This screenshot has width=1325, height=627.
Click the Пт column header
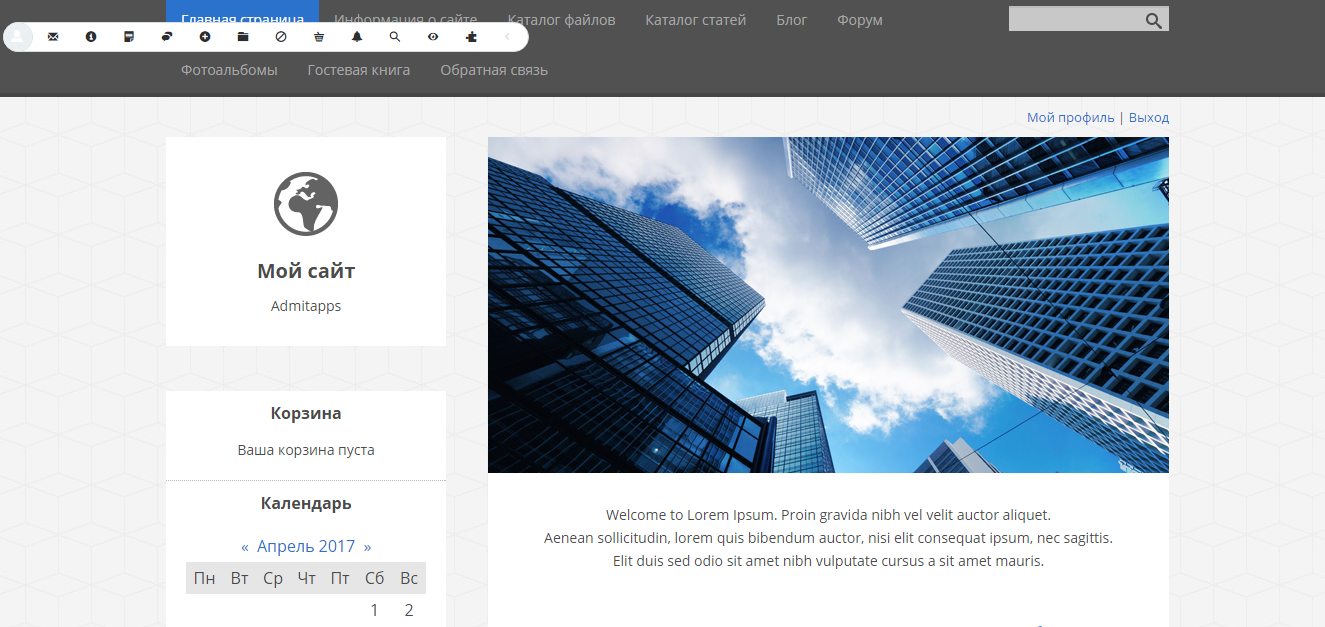point(341,578)
